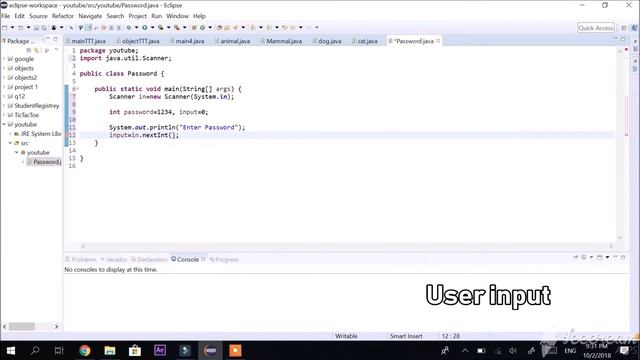
Task: Click the ENG language indicator
Action: pyautogui.click(x=570, y=351)
